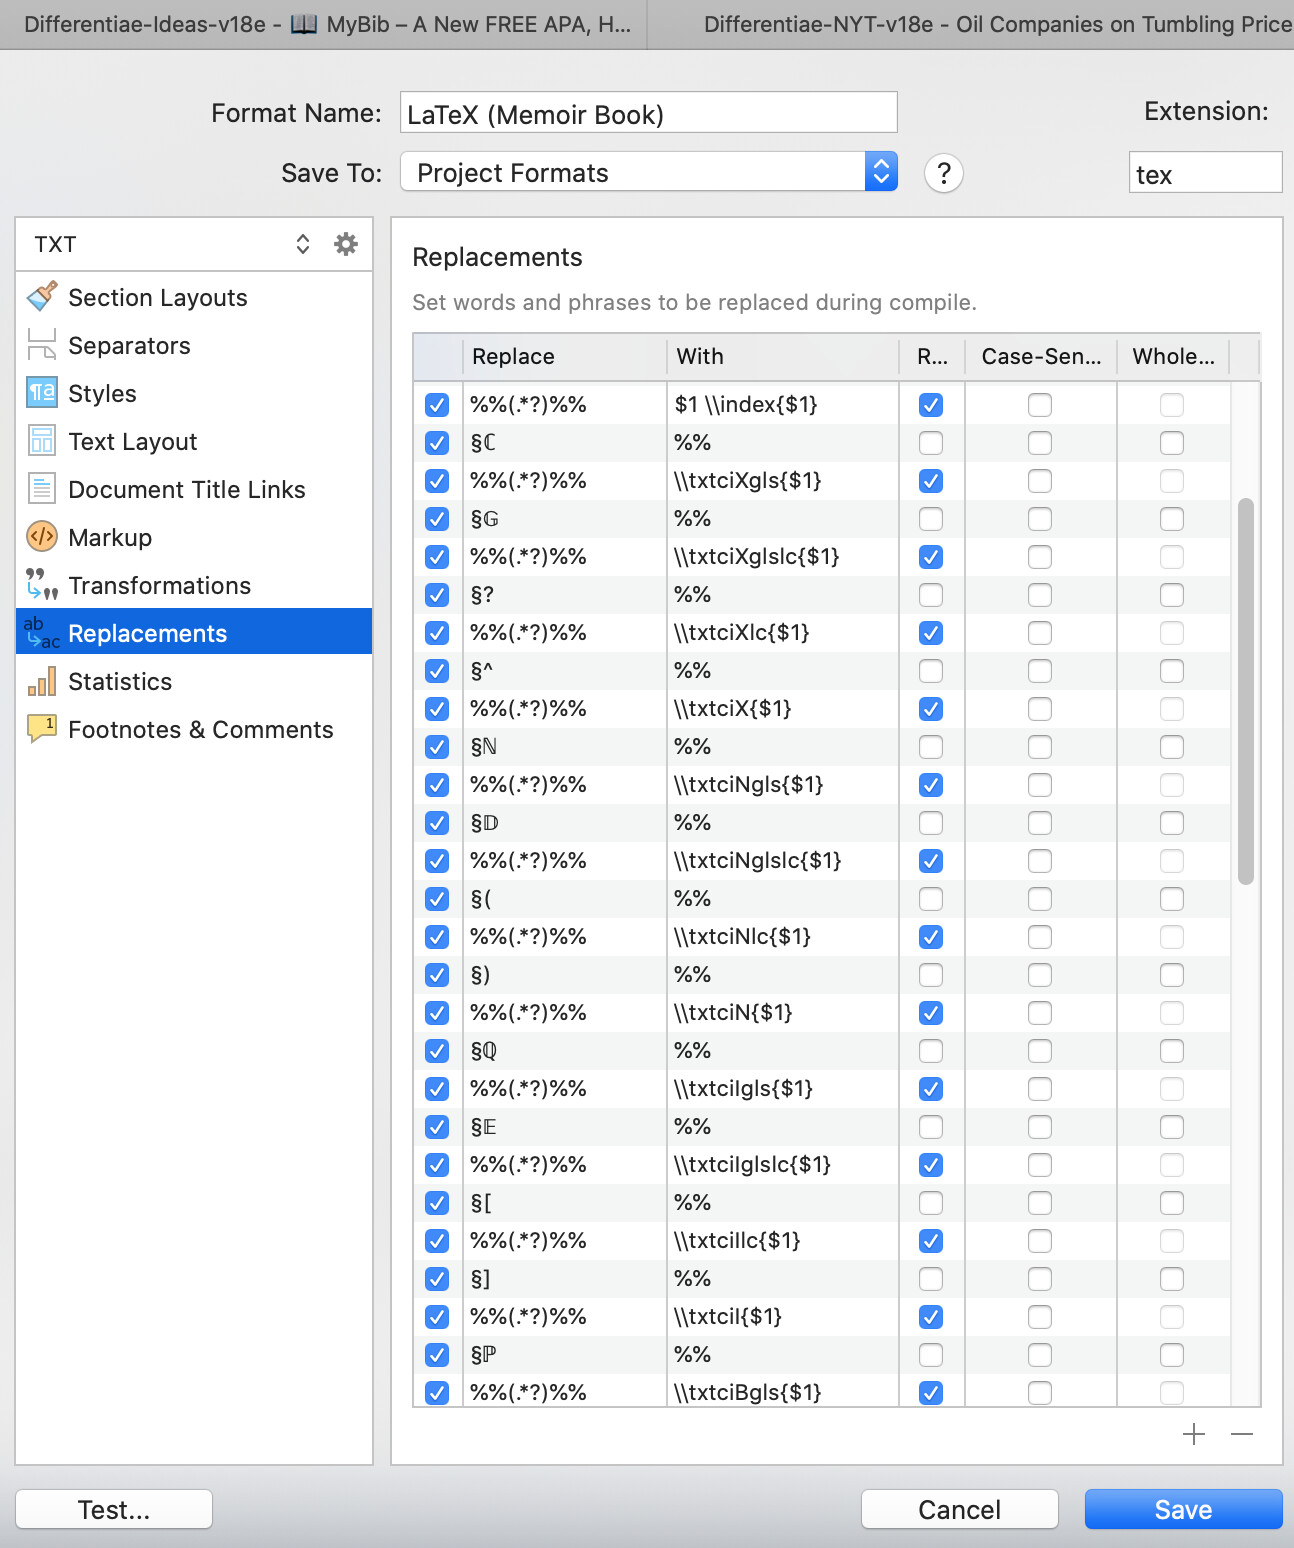Viewport: 1294px width, 1548px height.
Task: Enable Case-Sensitive for the §D row
Action: point(1040,823)
